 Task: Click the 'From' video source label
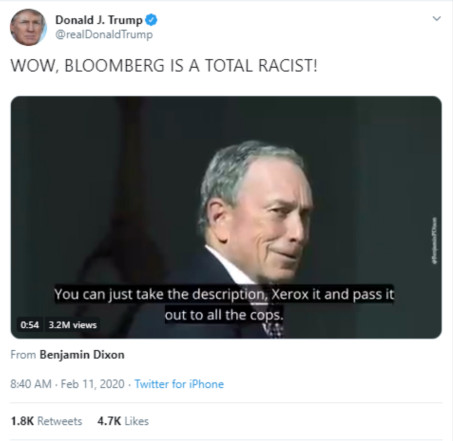pyautogui.click(x=23, y=355)
